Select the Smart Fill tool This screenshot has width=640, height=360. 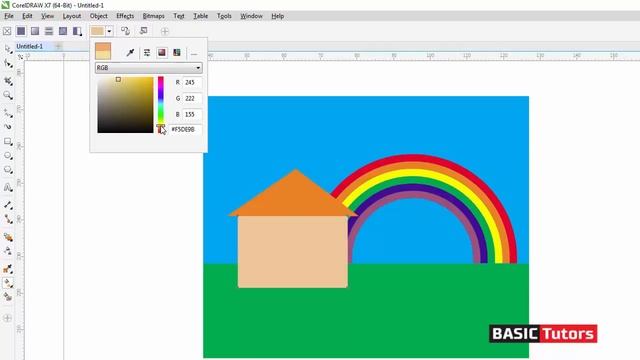[8, 298]
